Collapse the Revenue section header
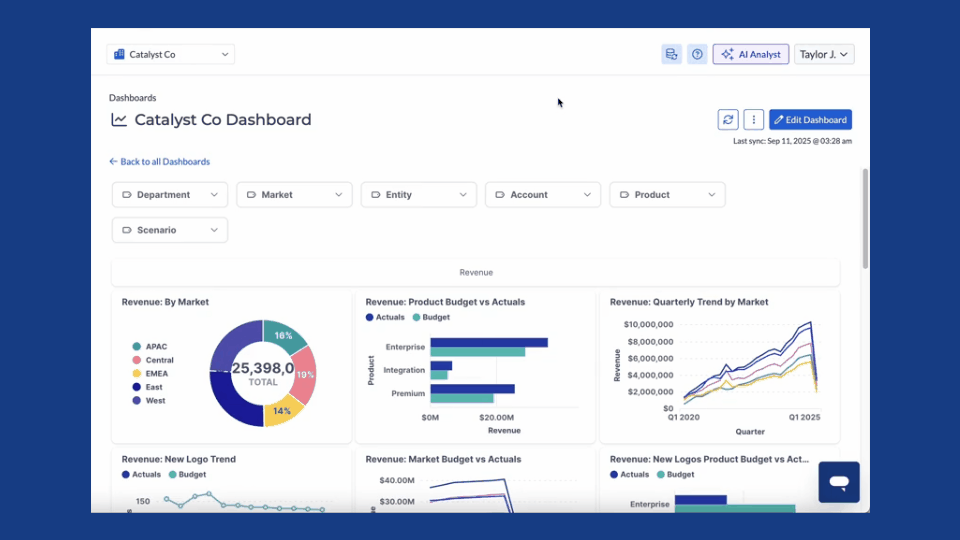This screenshot has width=960, height=540. pos(476,272)
